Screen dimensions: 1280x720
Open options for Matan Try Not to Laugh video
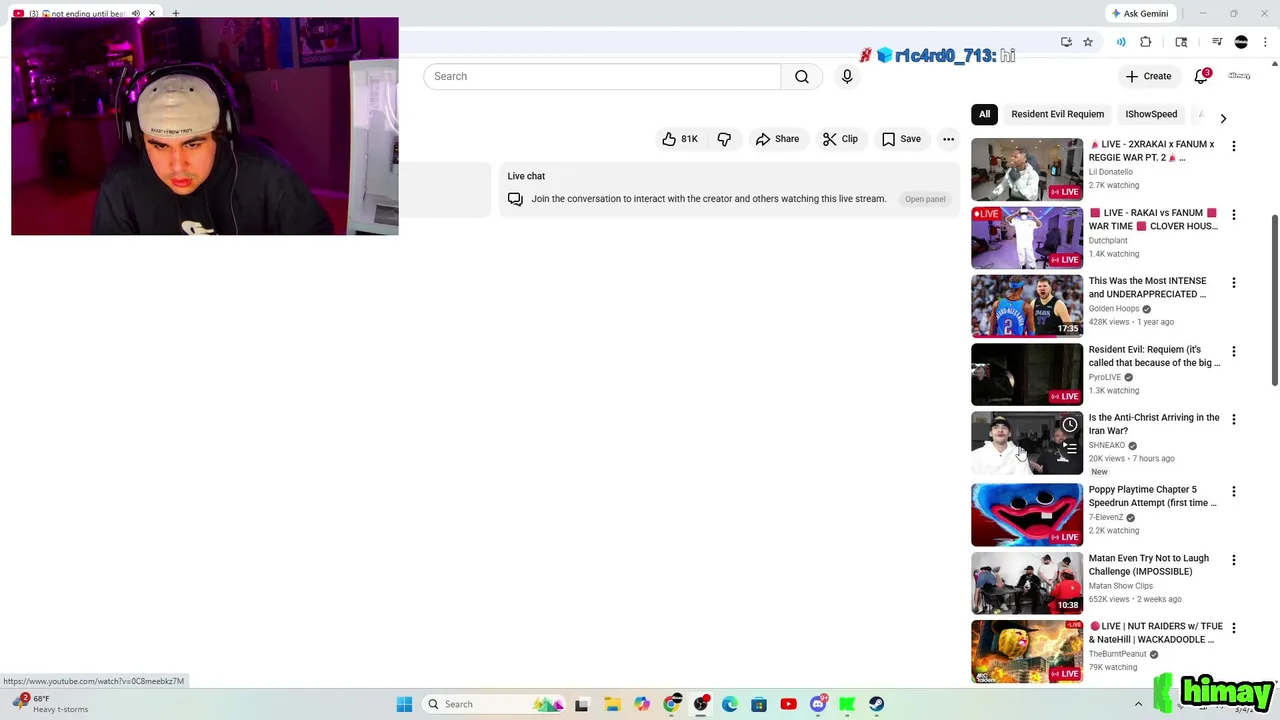pos(1233,560)
